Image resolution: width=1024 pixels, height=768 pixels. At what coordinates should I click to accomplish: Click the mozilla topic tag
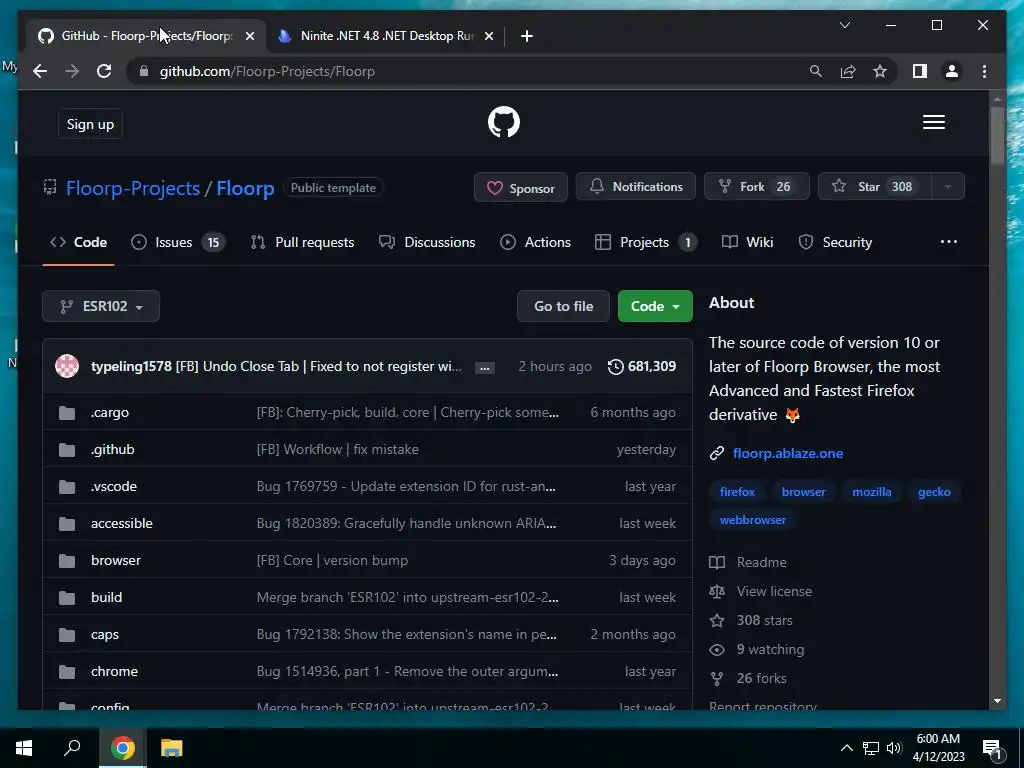point(871,492)
